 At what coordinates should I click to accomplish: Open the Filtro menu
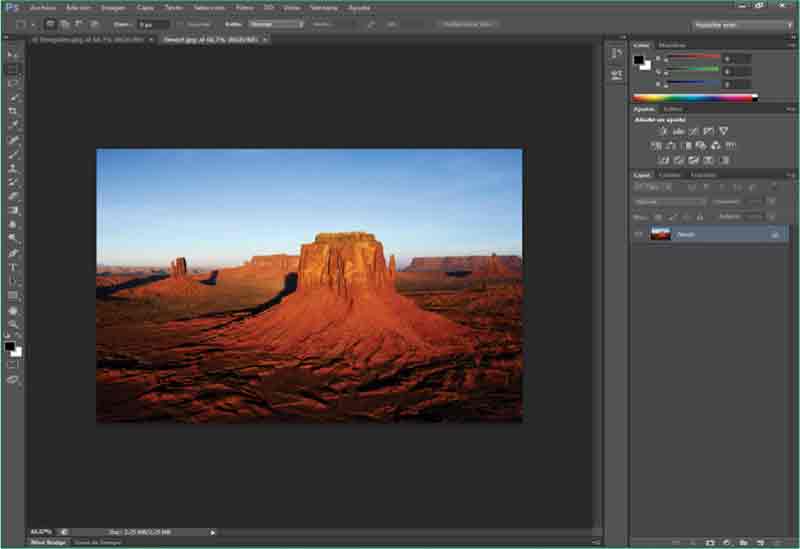244,7
